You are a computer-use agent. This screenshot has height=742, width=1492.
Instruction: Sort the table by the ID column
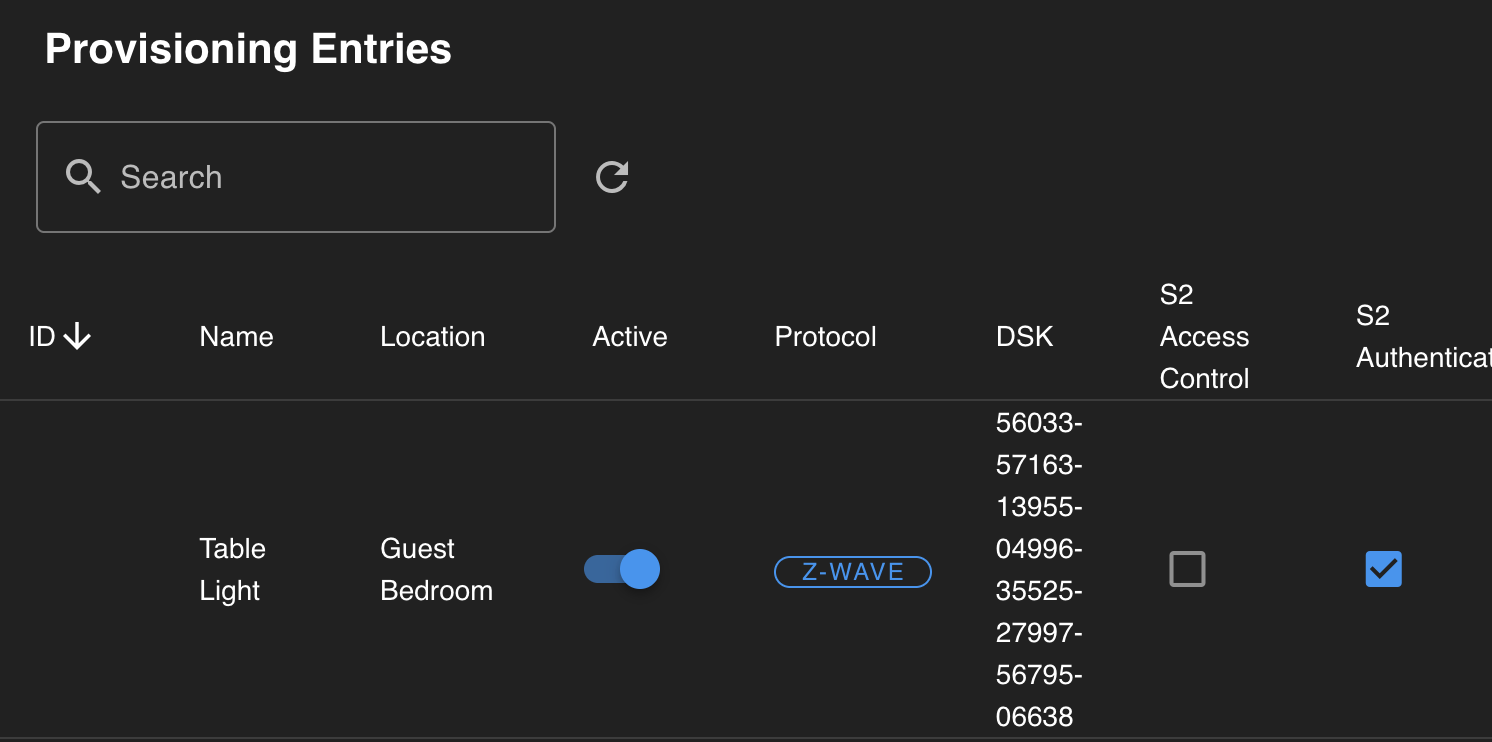(42, 337)
